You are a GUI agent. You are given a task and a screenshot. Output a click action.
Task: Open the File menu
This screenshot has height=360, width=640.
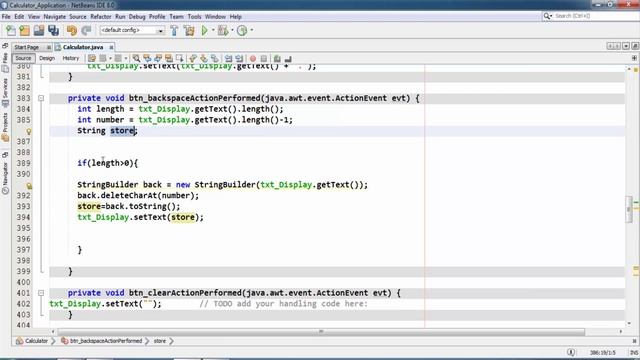point(6,17)
